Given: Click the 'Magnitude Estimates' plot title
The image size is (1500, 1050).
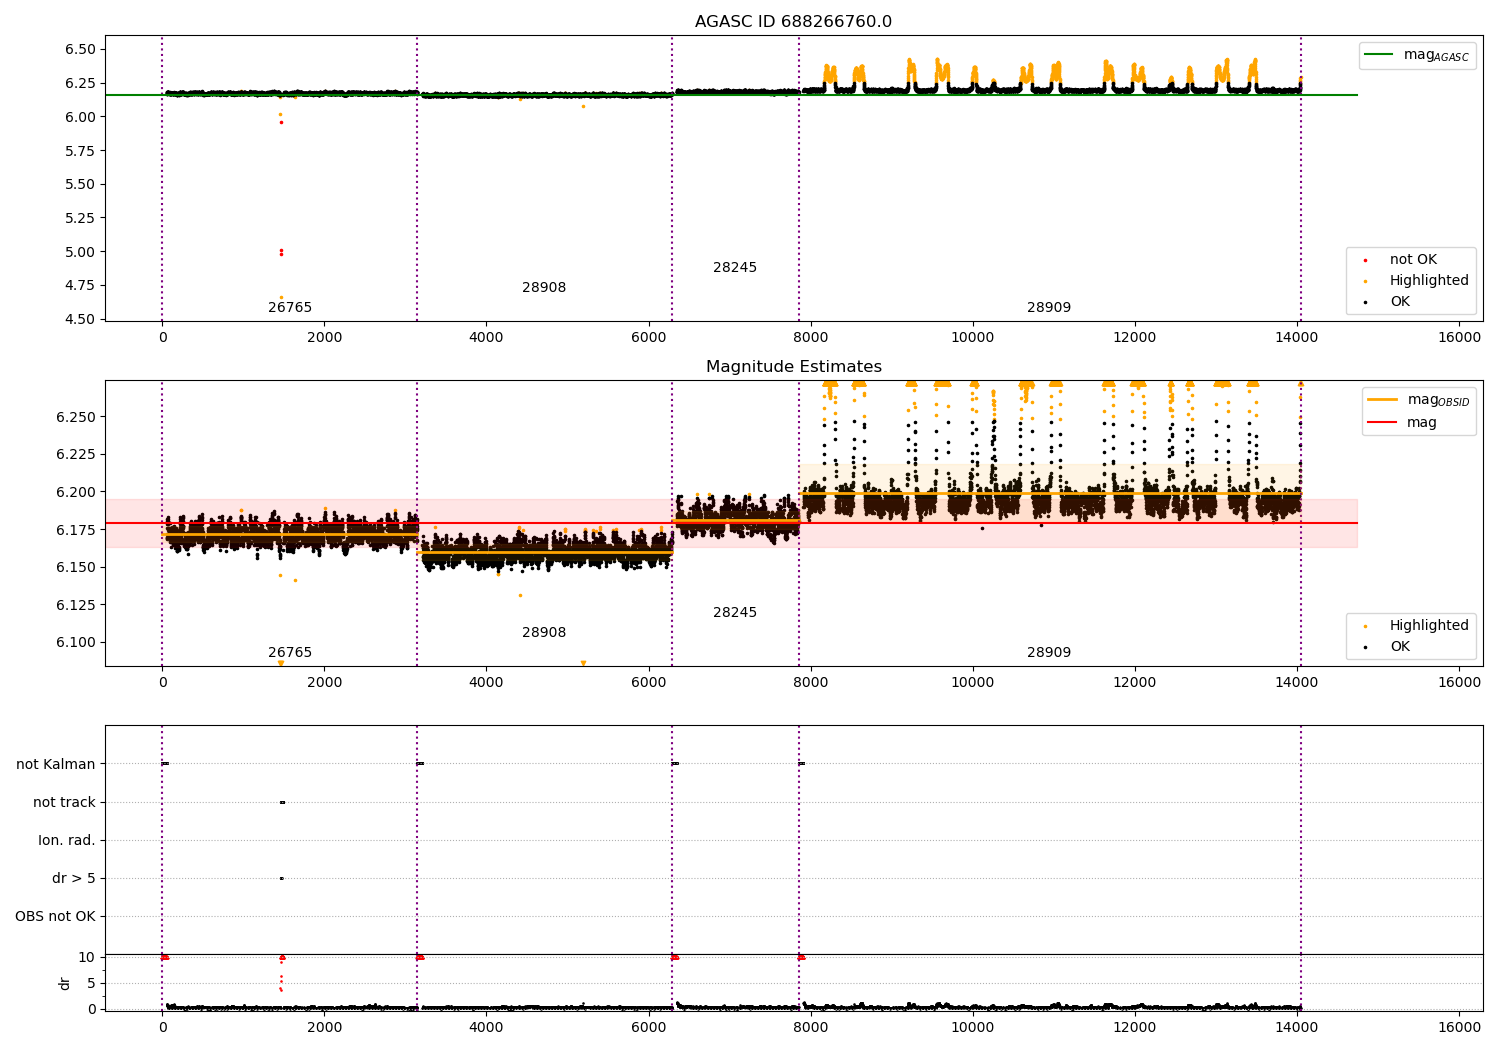Looking at the screenshot, I should coord(794,367).
